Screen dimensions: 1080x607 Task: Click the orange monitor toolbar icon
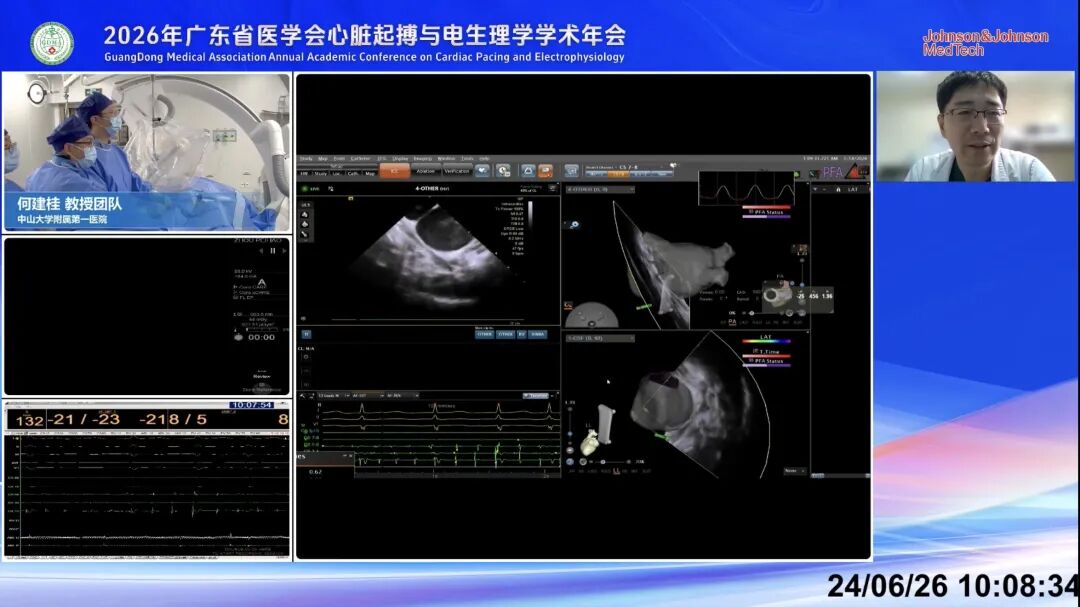[x=546, y=171]
